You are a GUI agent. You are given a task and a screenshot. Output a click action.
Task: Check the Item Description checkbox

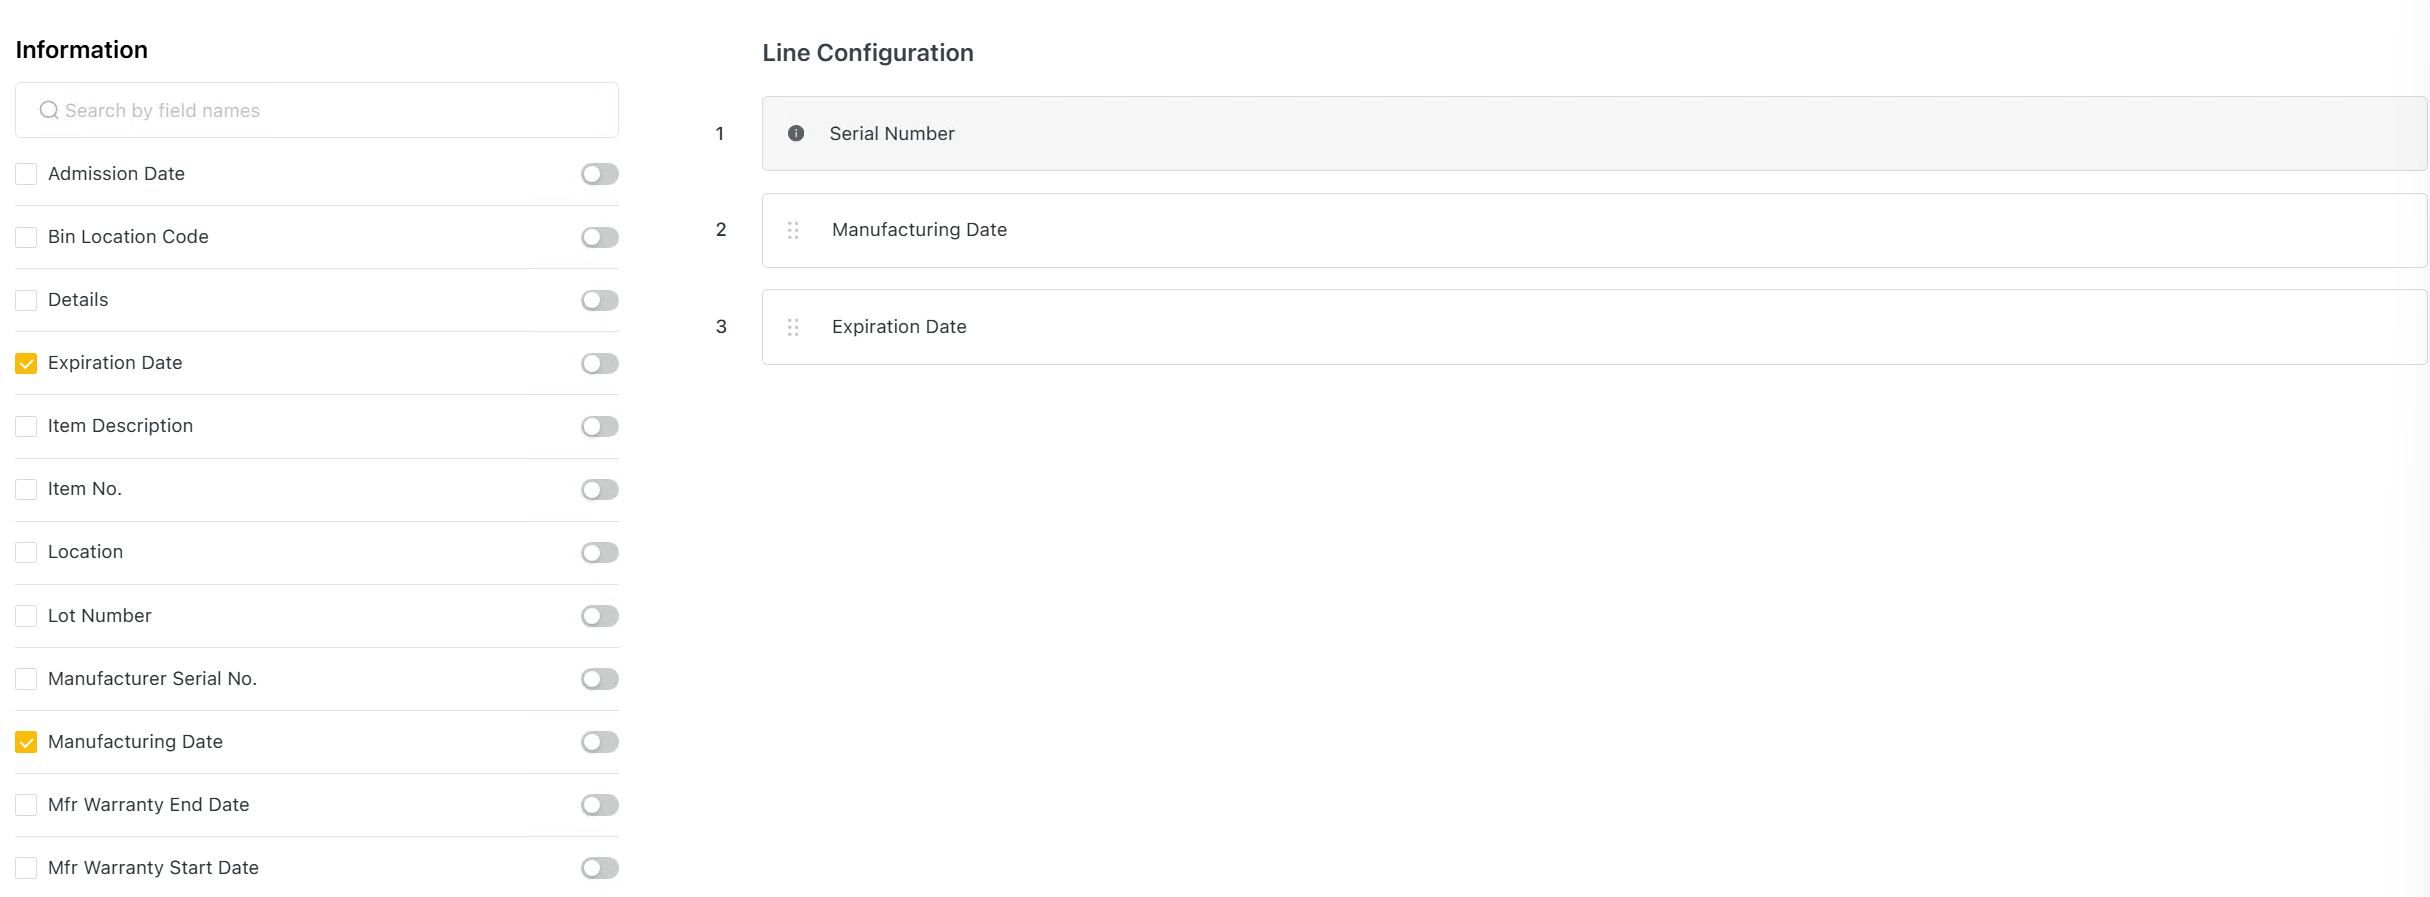(x=26, y=426)
